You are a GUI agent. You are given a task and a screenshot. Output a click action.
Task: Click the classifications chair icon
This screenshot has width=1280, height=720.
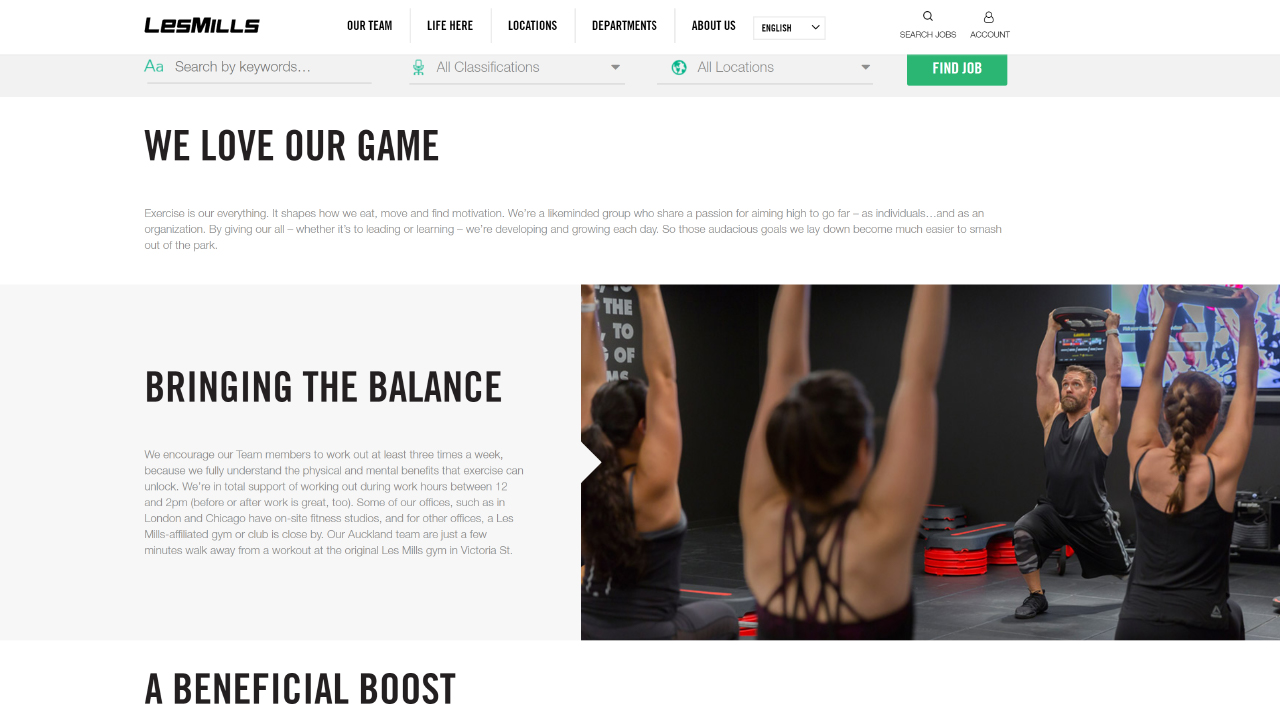pos(419,67)
